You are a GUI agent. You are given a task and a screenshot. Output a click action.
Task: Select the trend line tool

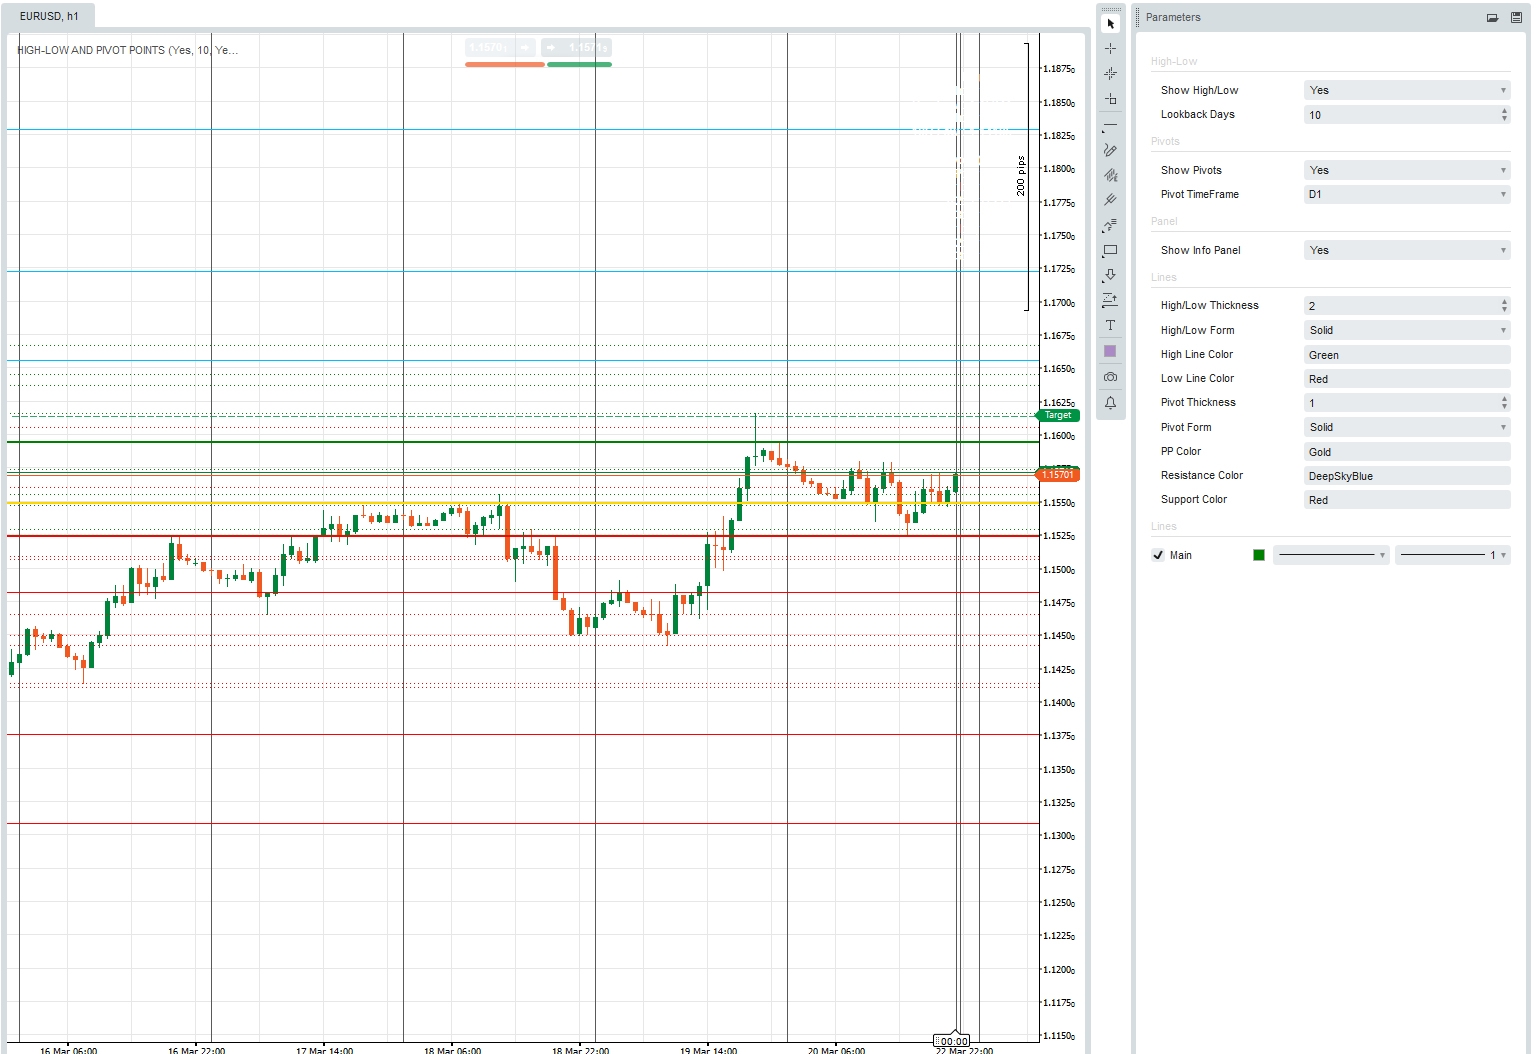[x=1110, y=126]
